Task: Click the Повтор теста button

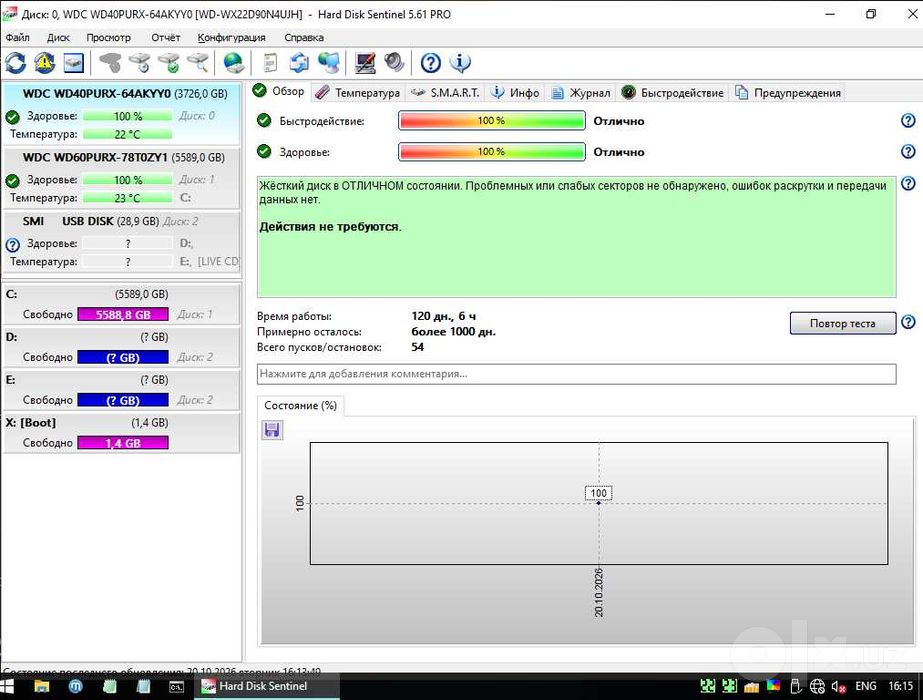Action: [842, 323]
